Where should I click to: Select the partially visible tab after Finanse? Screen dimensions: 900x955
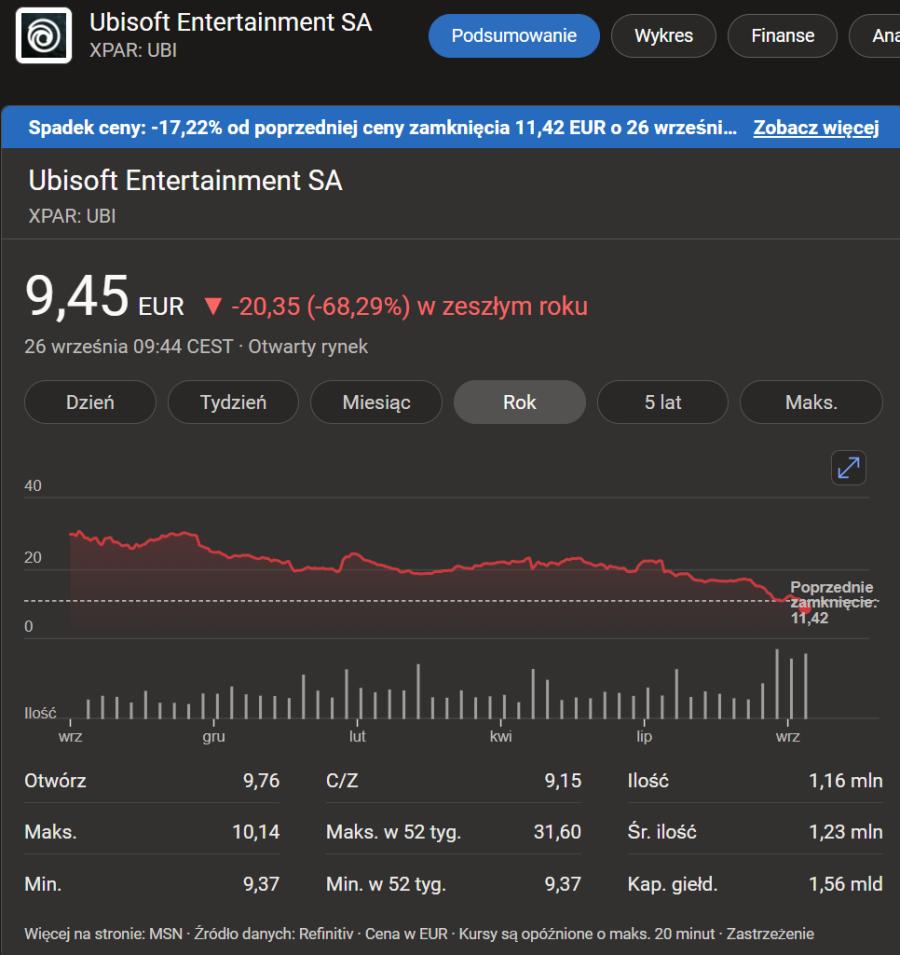click(880, 36)
